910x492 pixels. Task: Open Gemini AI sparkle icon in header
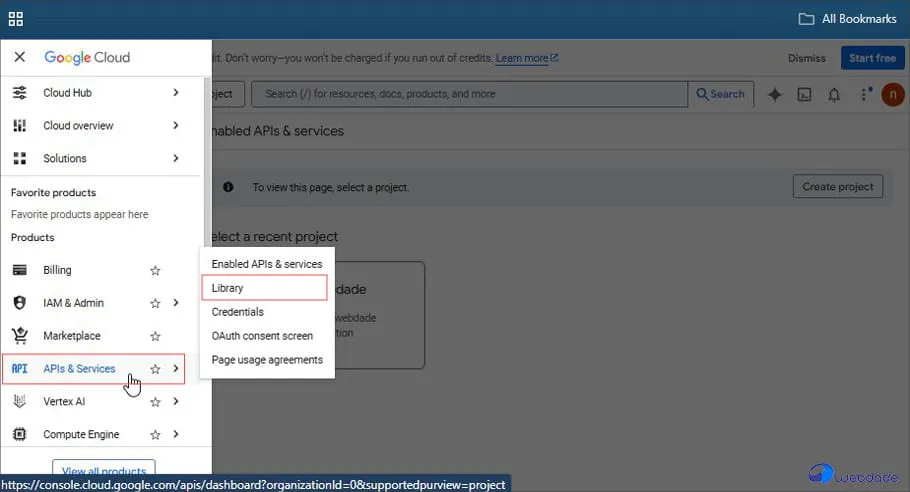(x=774, y=94)
